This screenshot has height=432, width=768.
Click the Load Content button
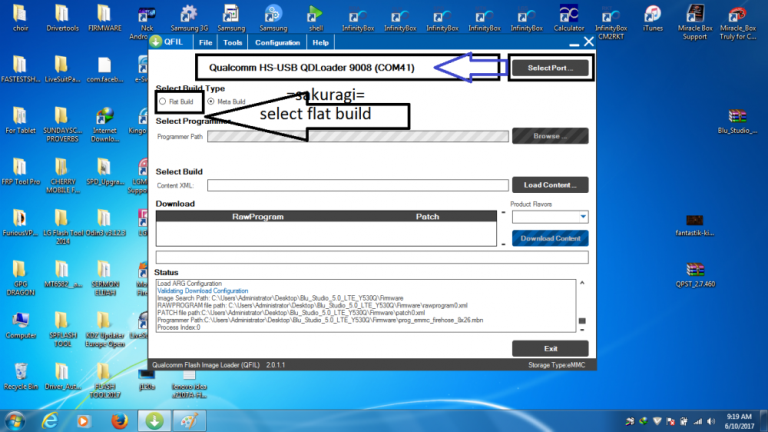(x=550, y=185)
